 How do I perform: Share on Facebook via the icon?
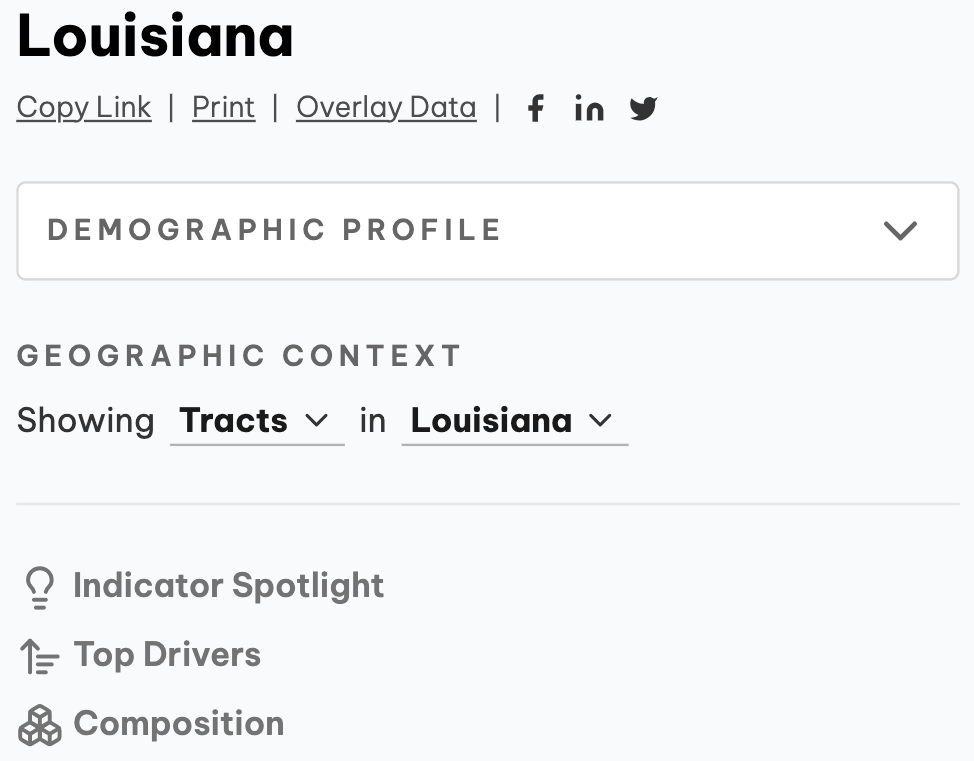coord(536,108)
